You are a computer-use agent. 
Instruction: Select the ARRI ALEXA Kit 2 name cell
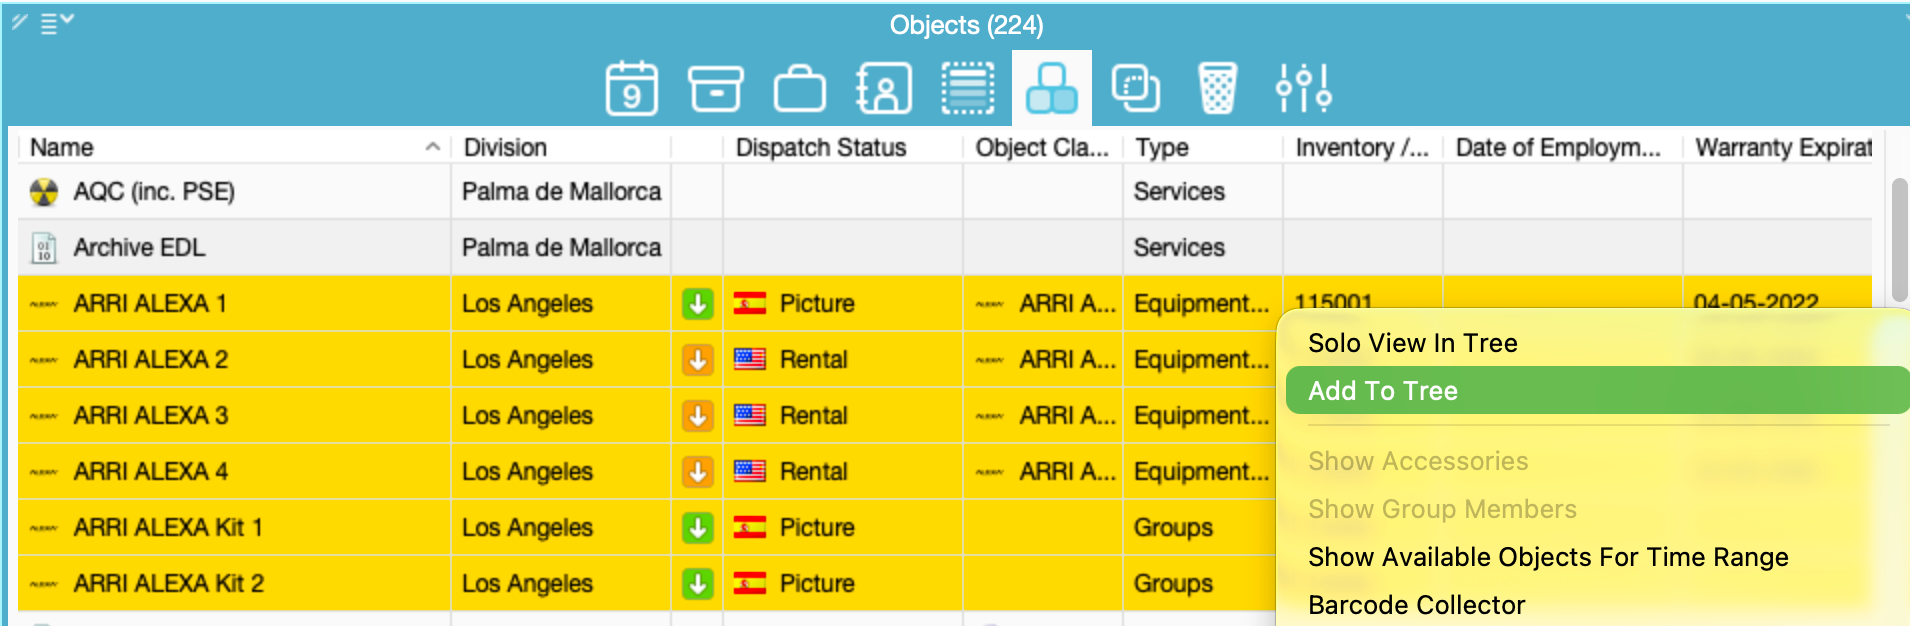169,583
